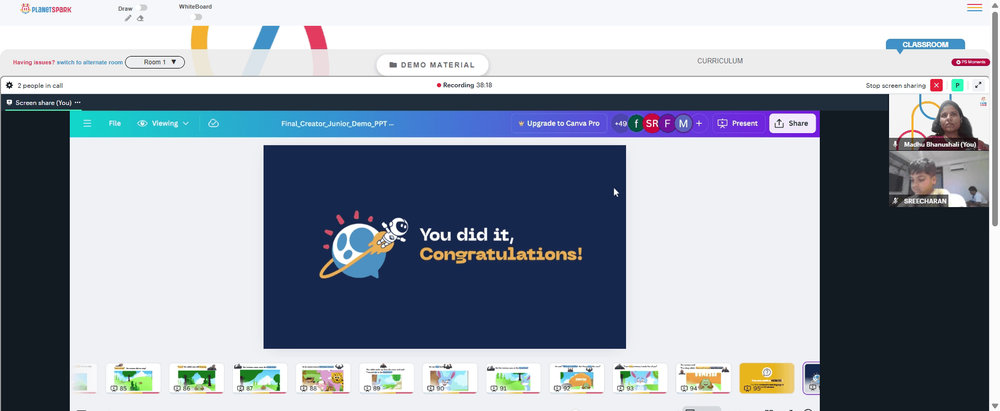This screenshot has width=1000, height=411.
Task: Select slide thumbnail 93
Action: point(640,378)
